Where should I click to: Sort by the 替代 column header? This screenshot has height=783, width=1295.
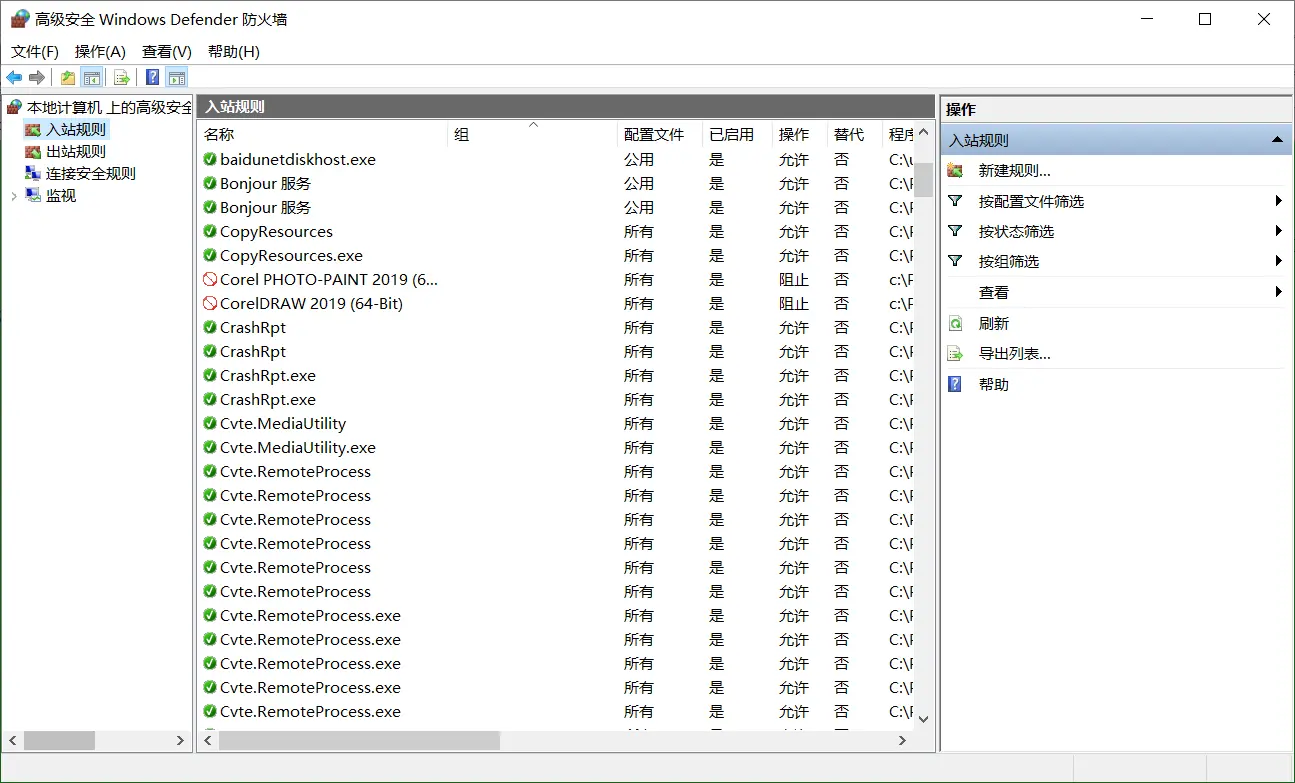point(855,135)
